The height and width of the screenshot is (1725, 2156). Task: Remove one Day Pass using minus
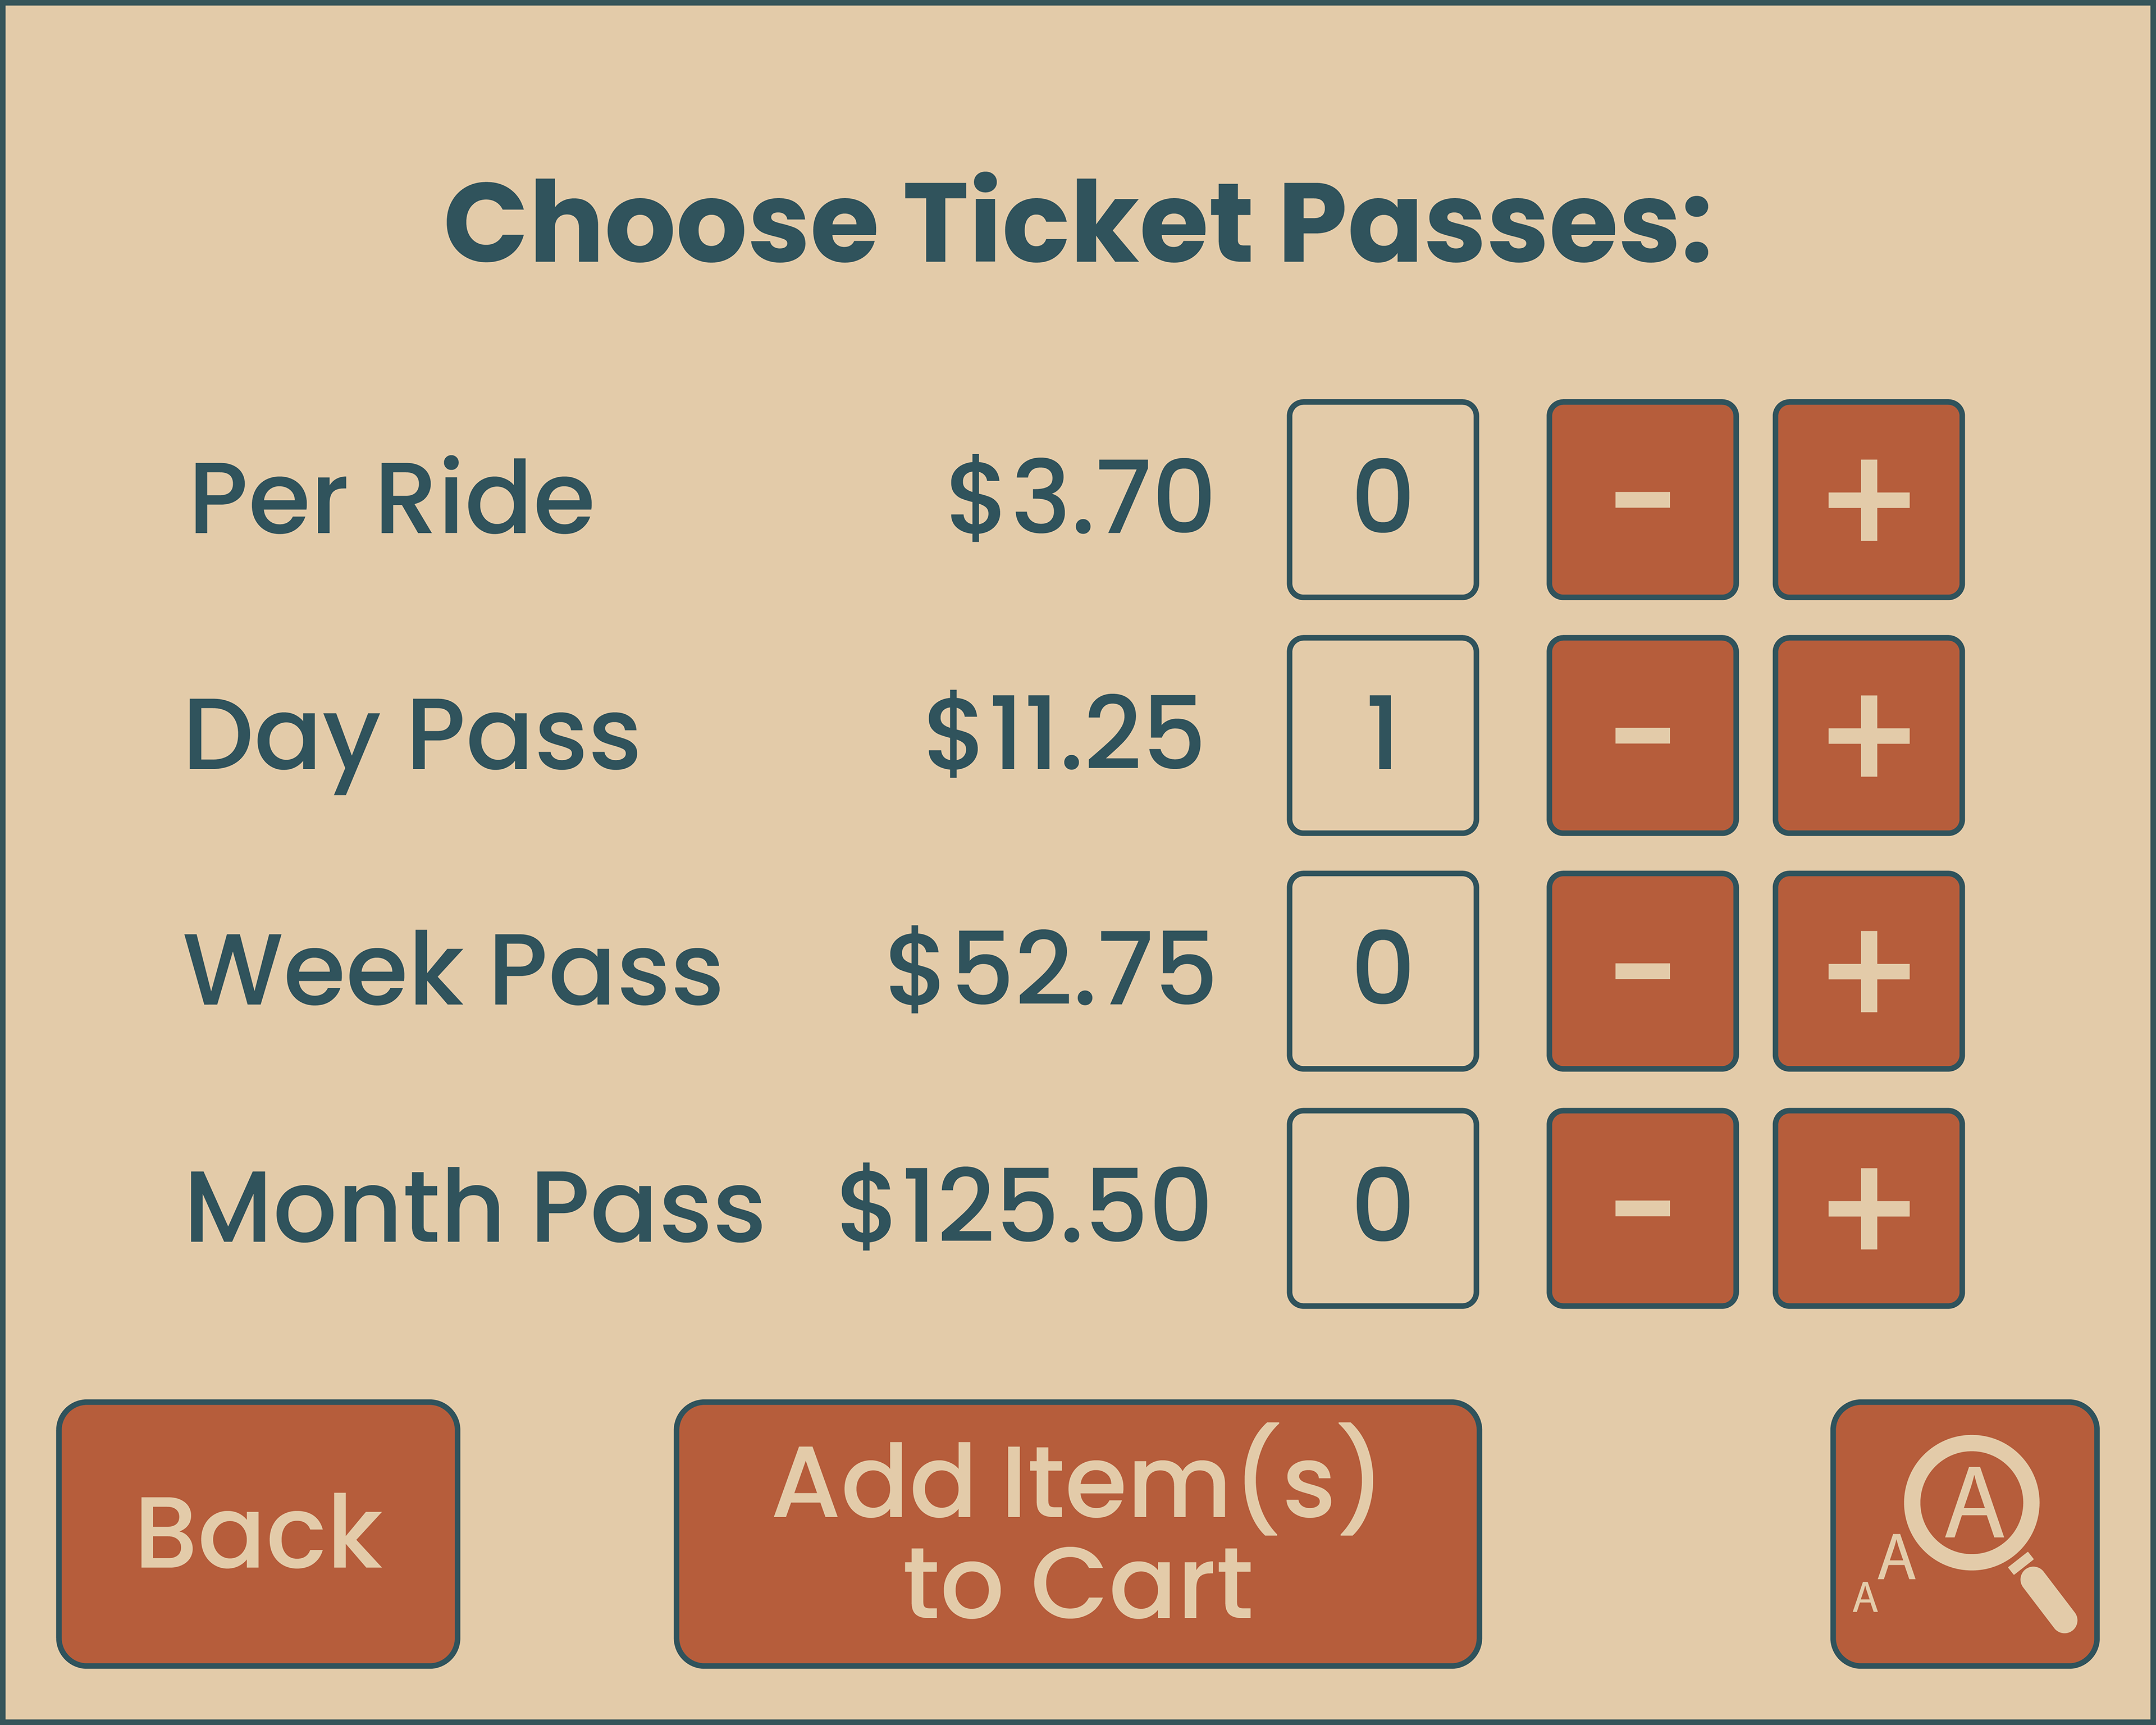[x=1642, y=736]
